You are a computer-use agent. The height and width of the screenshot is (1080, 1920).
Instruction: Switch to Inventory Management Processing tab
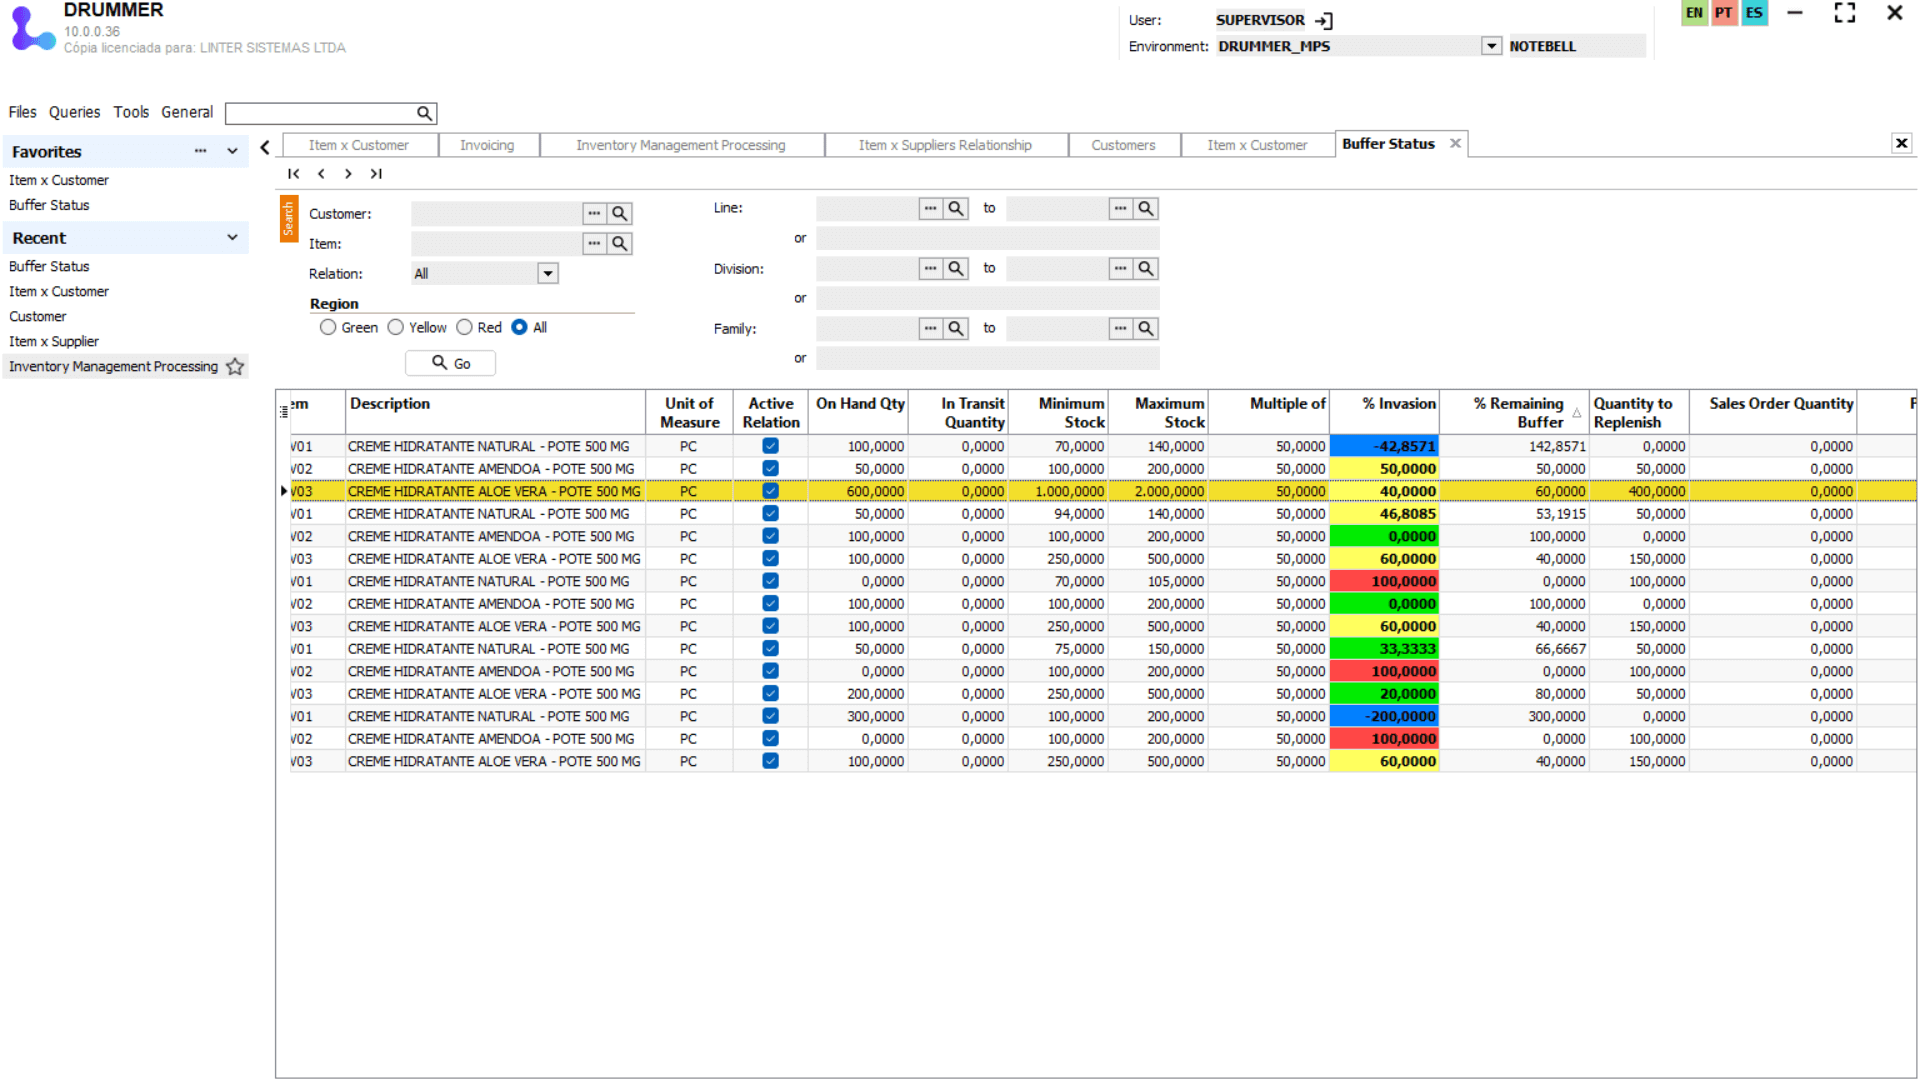coord(680,146)
